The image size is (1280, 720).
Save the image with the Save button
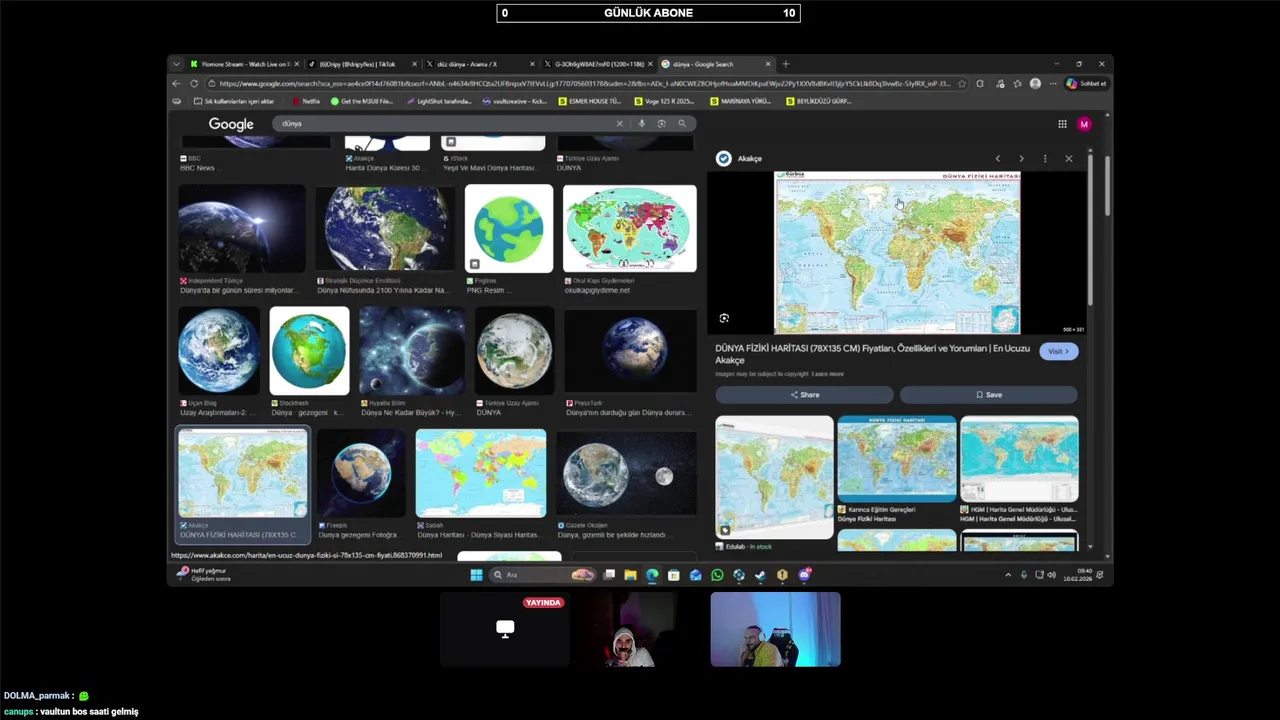989,395
